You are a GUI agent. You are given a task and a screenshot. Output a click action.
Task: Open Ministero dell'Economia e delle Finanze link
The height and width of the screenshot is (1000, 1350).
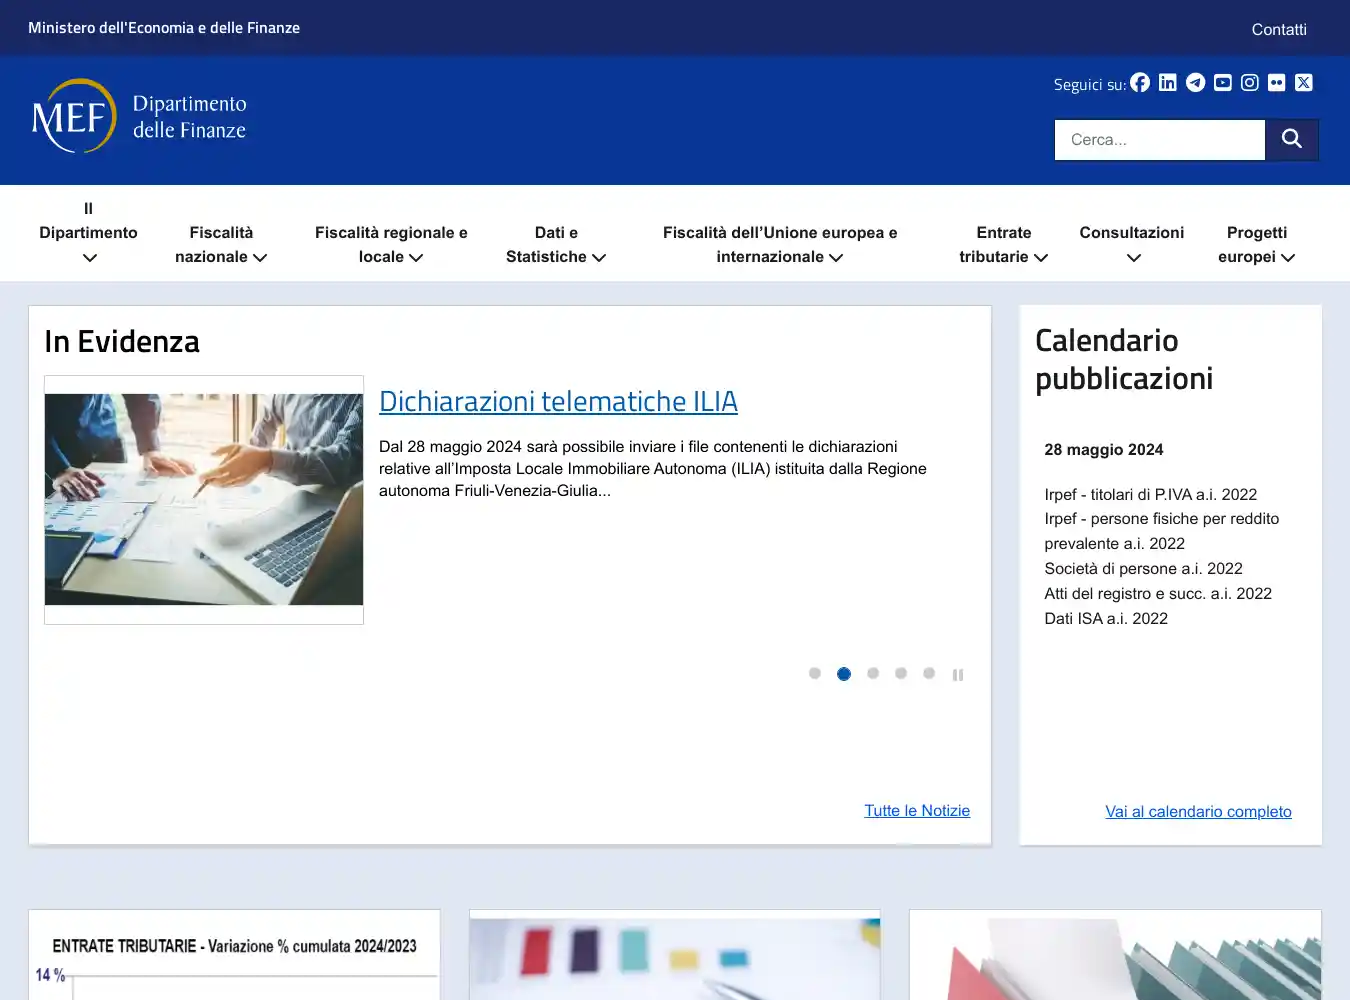pyautogui.click(x=164, y=28)
